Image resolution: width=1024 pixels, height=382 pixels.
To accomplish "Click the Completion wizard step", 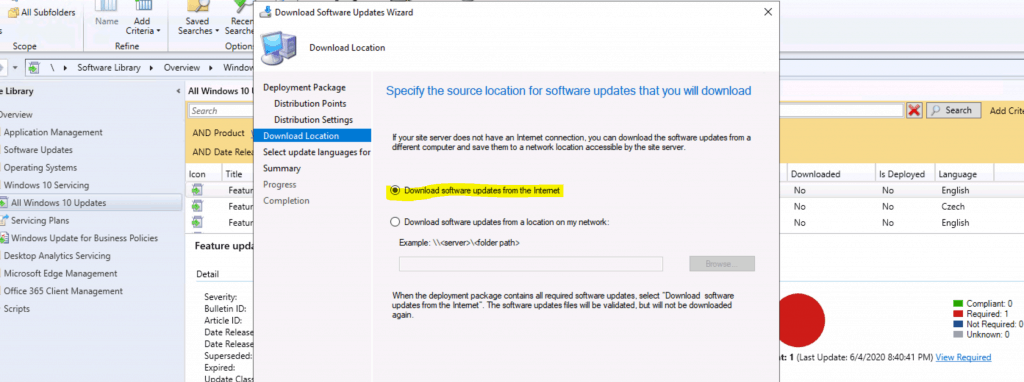I will [286, 200].
